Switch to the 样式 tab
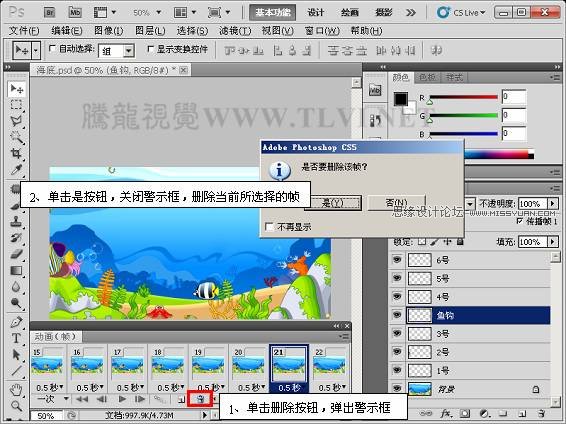The height and width of the screenshot is (424, 566). pos(454,77)
